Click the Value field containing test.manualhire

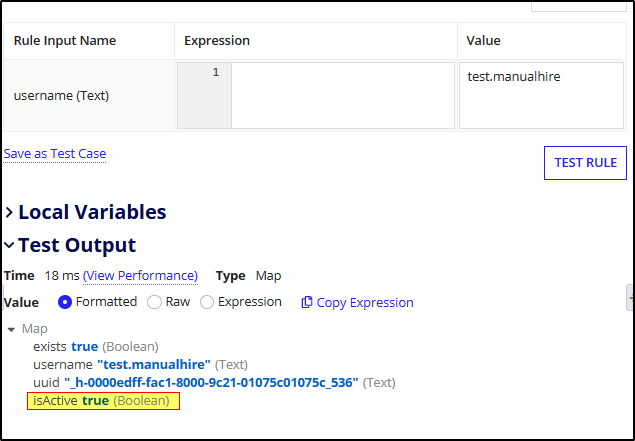click(540, 96)
